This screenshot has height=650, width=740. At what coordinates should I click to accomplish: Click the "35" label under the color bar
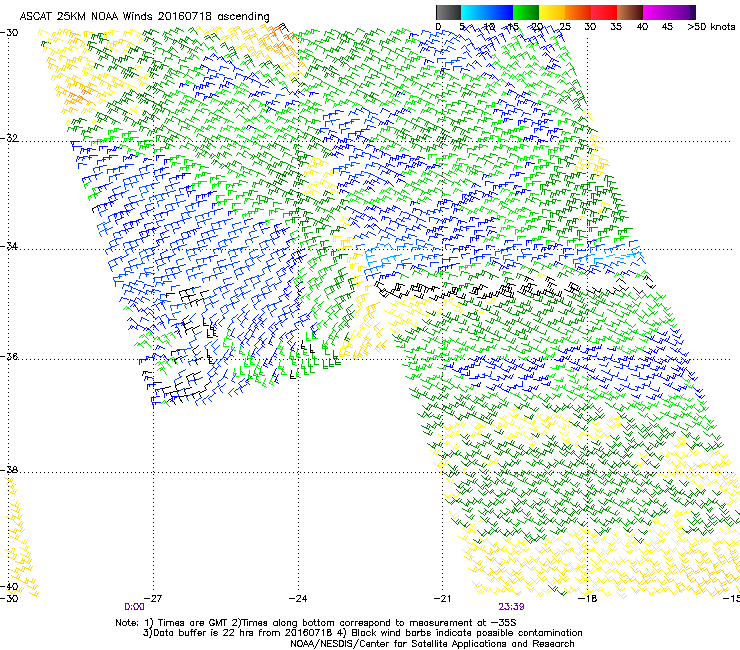tap(616, 27)
